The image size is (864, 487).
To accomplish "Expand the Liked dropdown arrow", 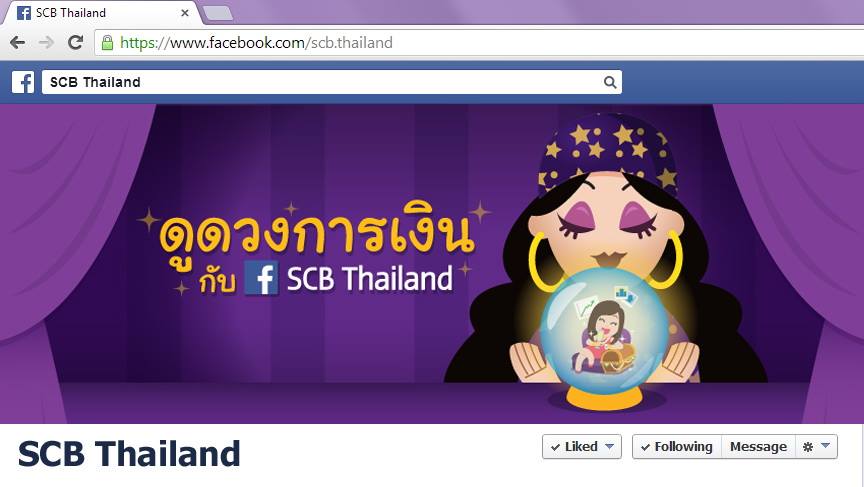I will 609,446.
